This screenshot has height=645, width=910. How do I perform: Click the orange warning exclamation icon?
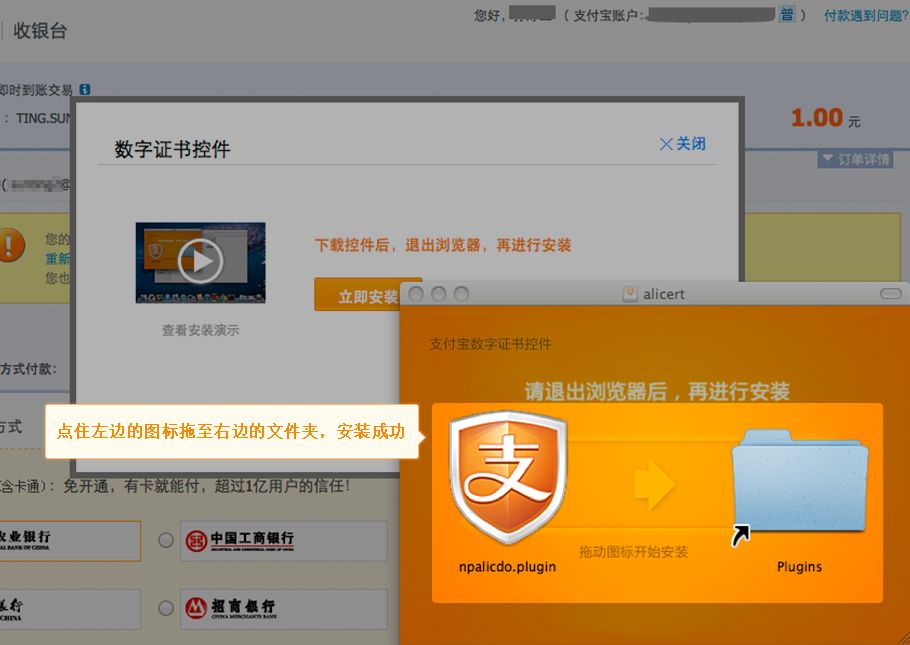click(x=12, y=245)
